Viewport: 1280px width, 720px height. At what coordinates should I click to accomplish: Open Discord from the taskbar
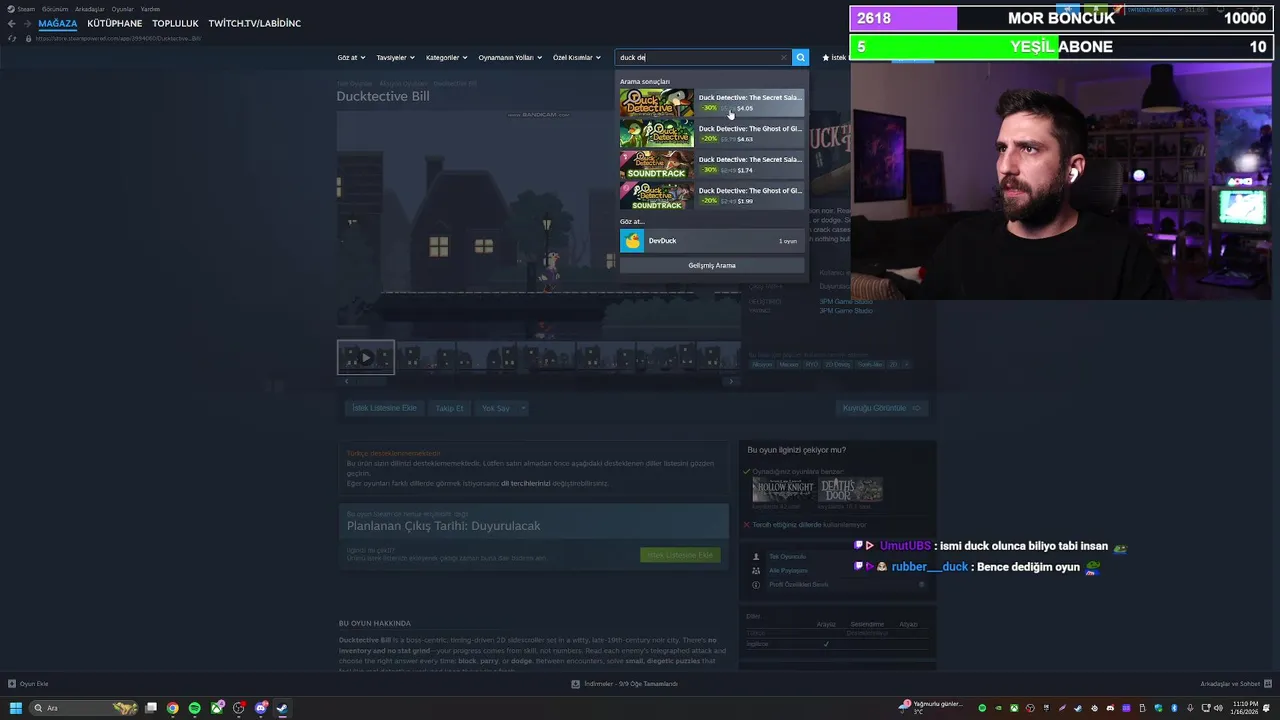[x=261, y=708]
